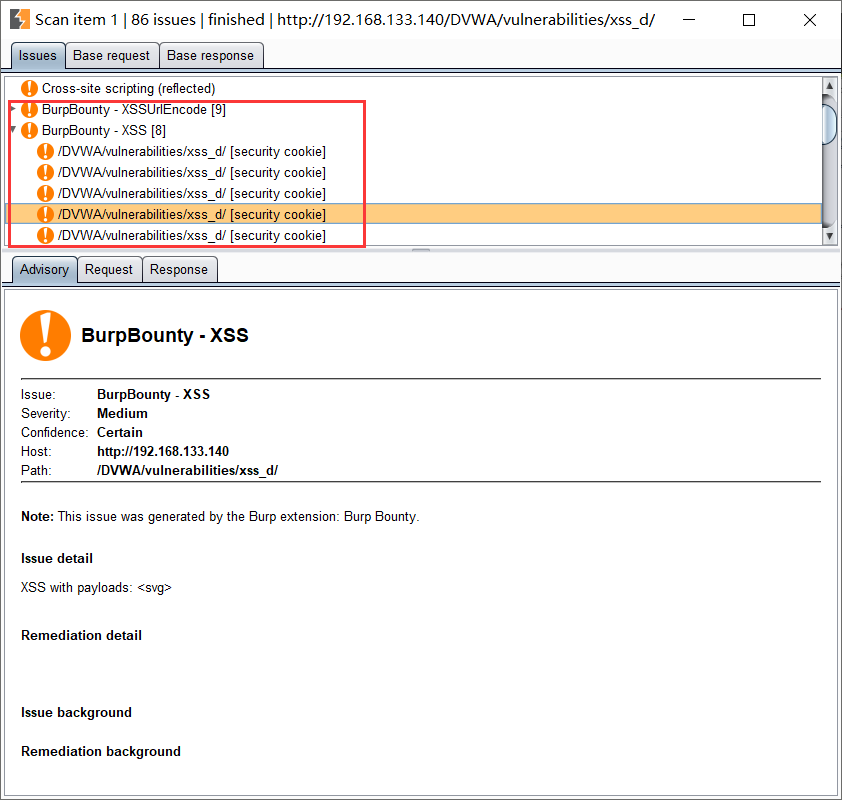
Task: Click the Remediation detail heading
Action: coord(82,636)
